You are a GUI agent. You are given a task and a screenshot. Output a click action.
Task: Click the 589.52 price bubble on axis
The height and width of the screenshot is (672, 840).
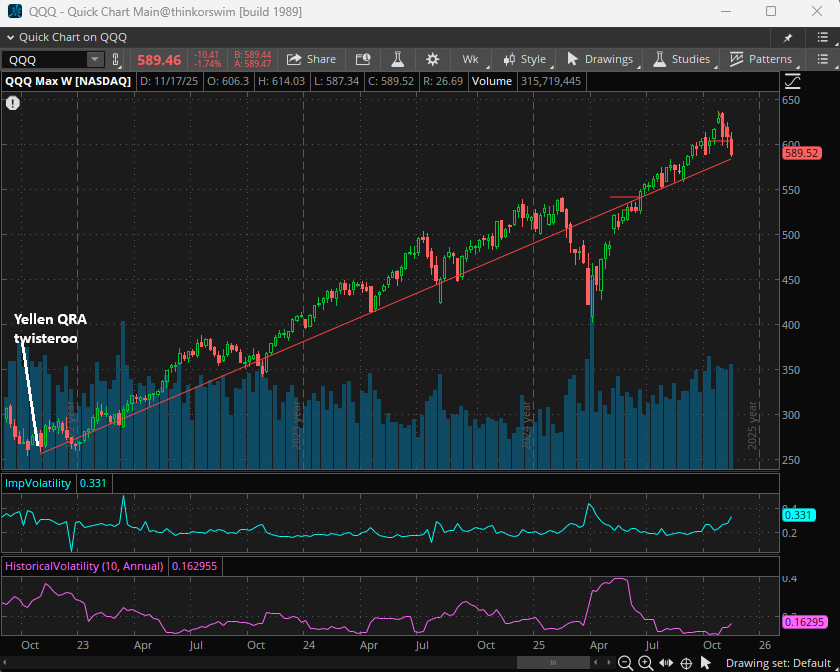coord(801,153)
